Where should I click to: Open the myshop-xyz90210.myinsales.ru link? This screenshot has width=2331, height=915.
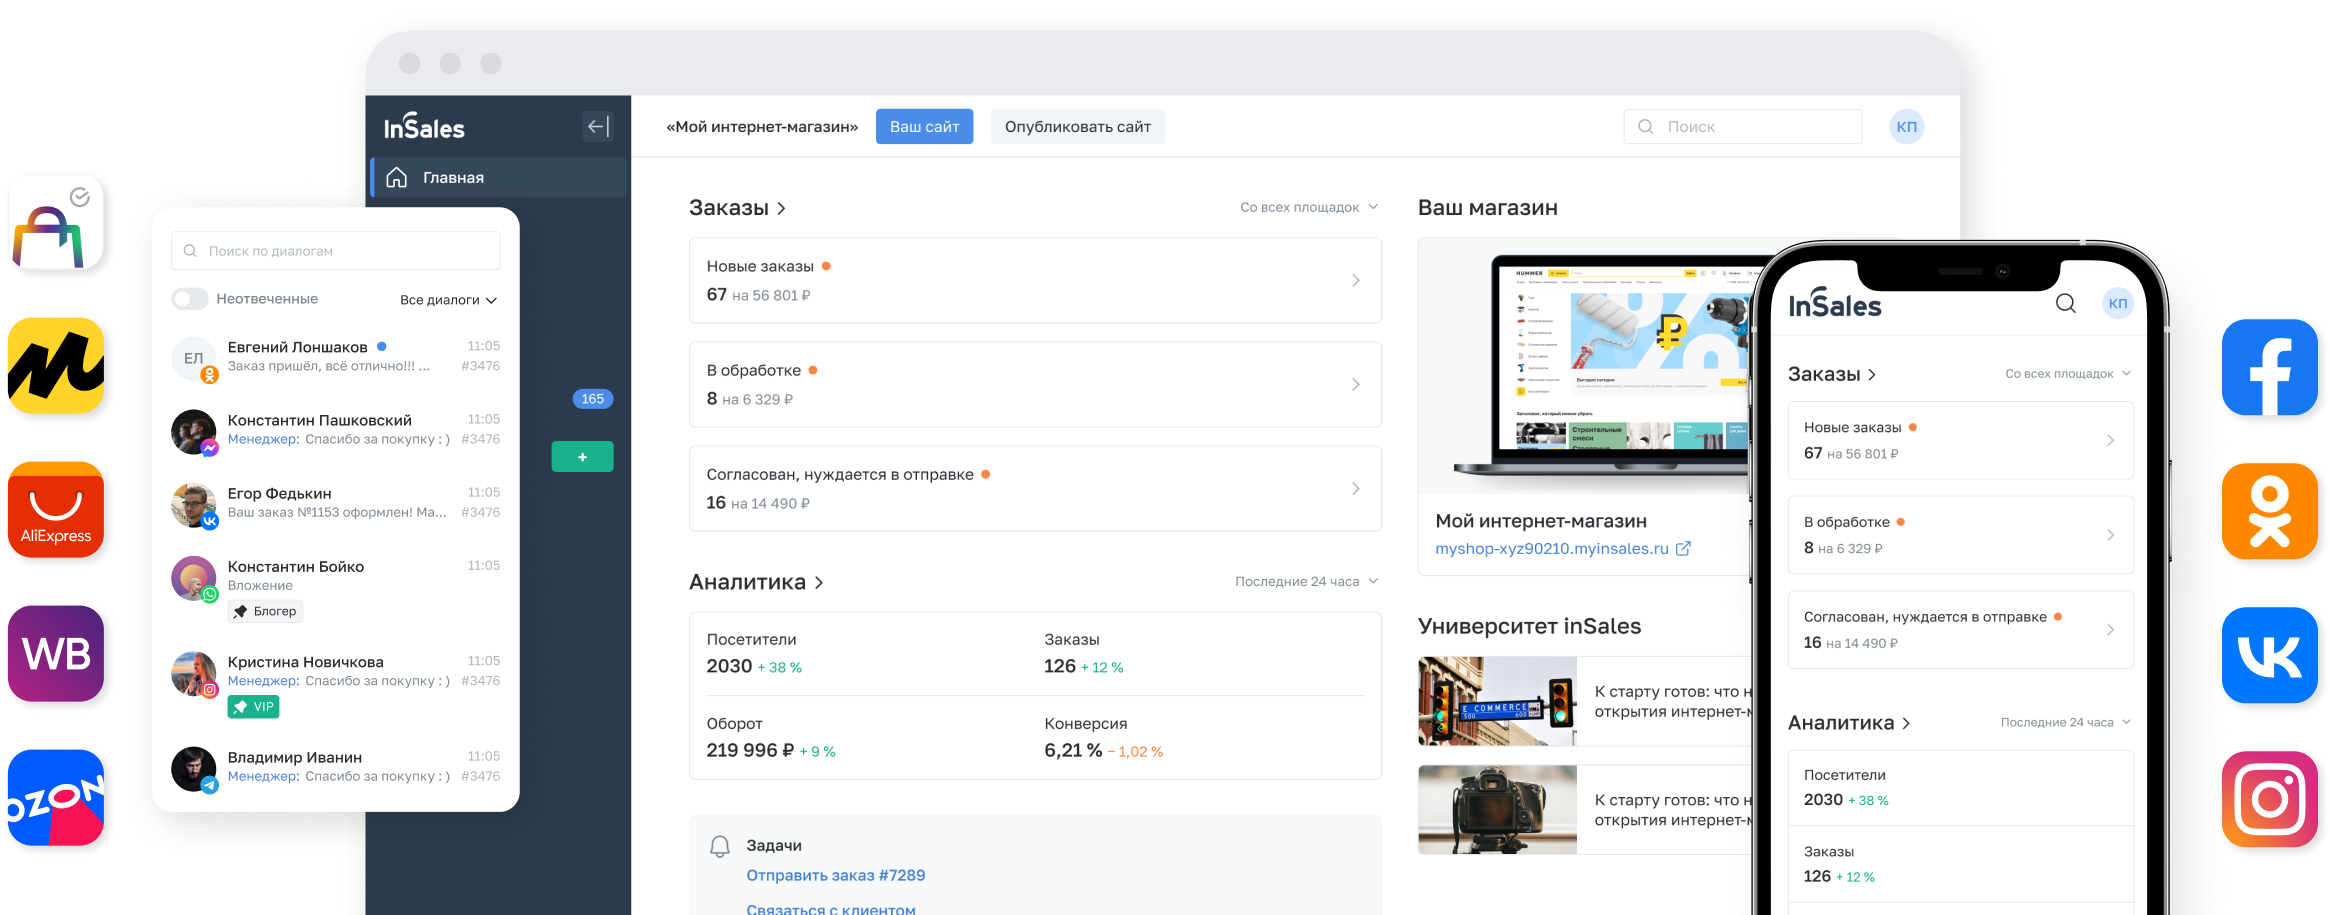point(1551,549)
